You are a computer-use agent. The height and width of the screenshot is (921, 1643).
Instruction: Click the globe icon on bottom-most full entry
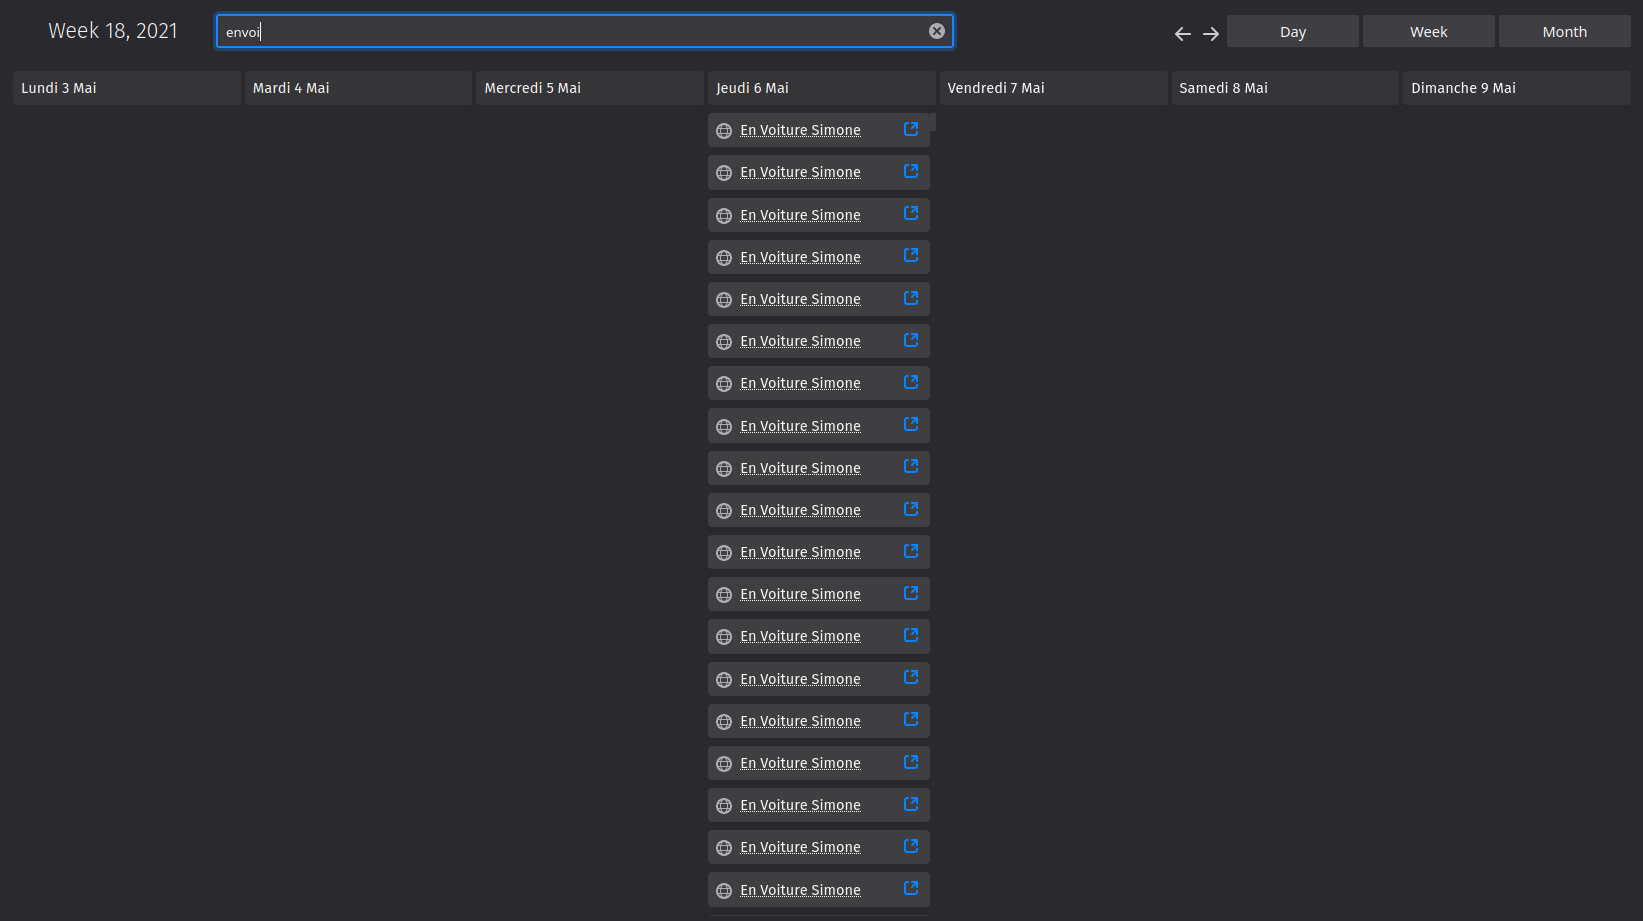click(724, 891)
